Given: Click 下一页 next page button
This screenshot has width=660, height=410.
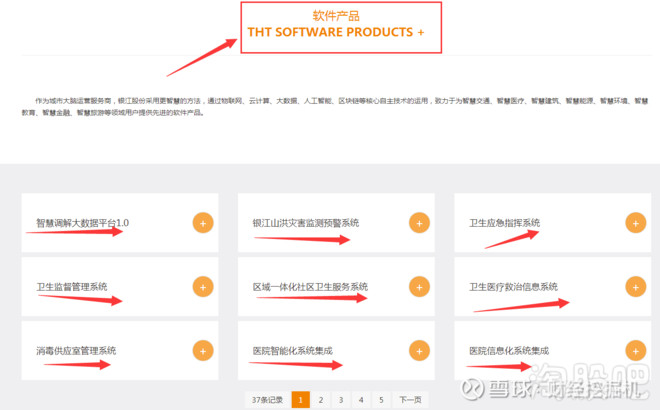Looking at the screenshot, I should click(x=410, y=399).
